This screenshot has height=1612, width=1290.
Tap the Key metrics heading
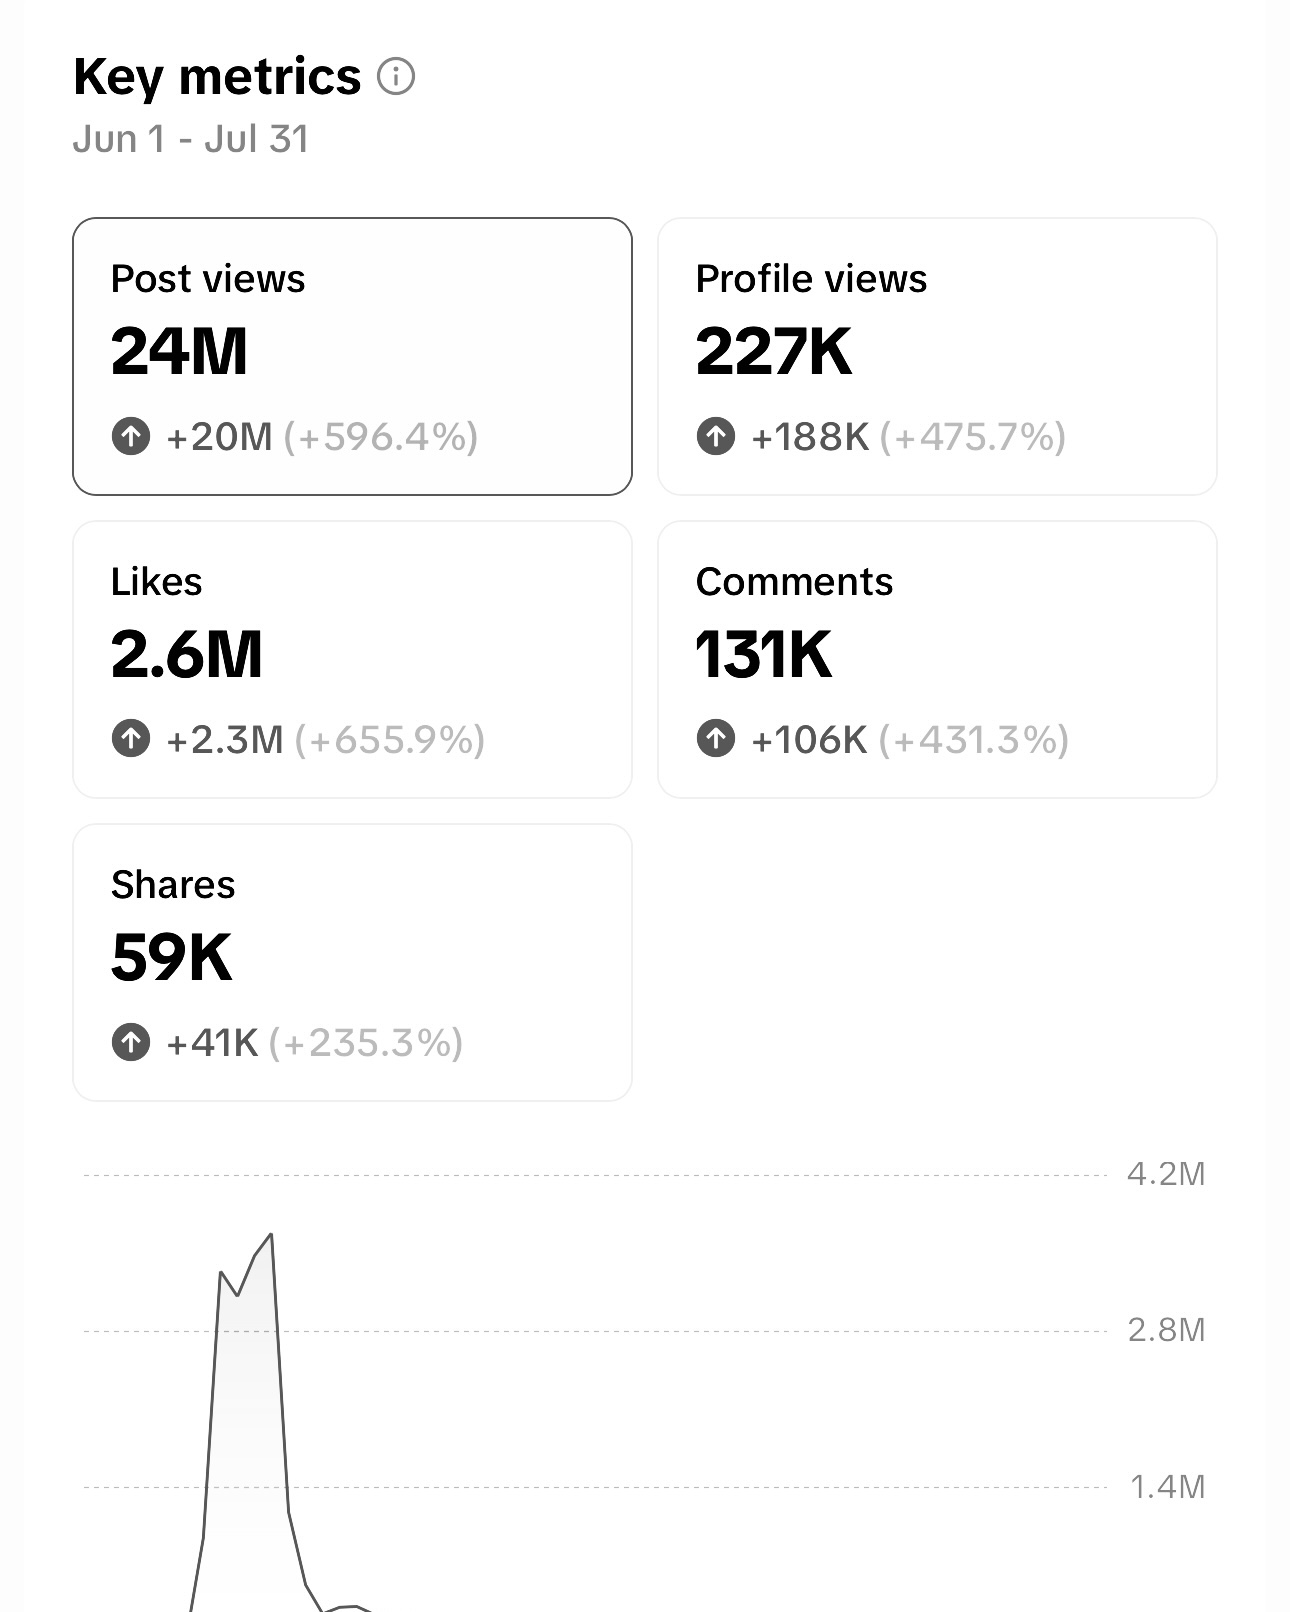pos(217,77)
